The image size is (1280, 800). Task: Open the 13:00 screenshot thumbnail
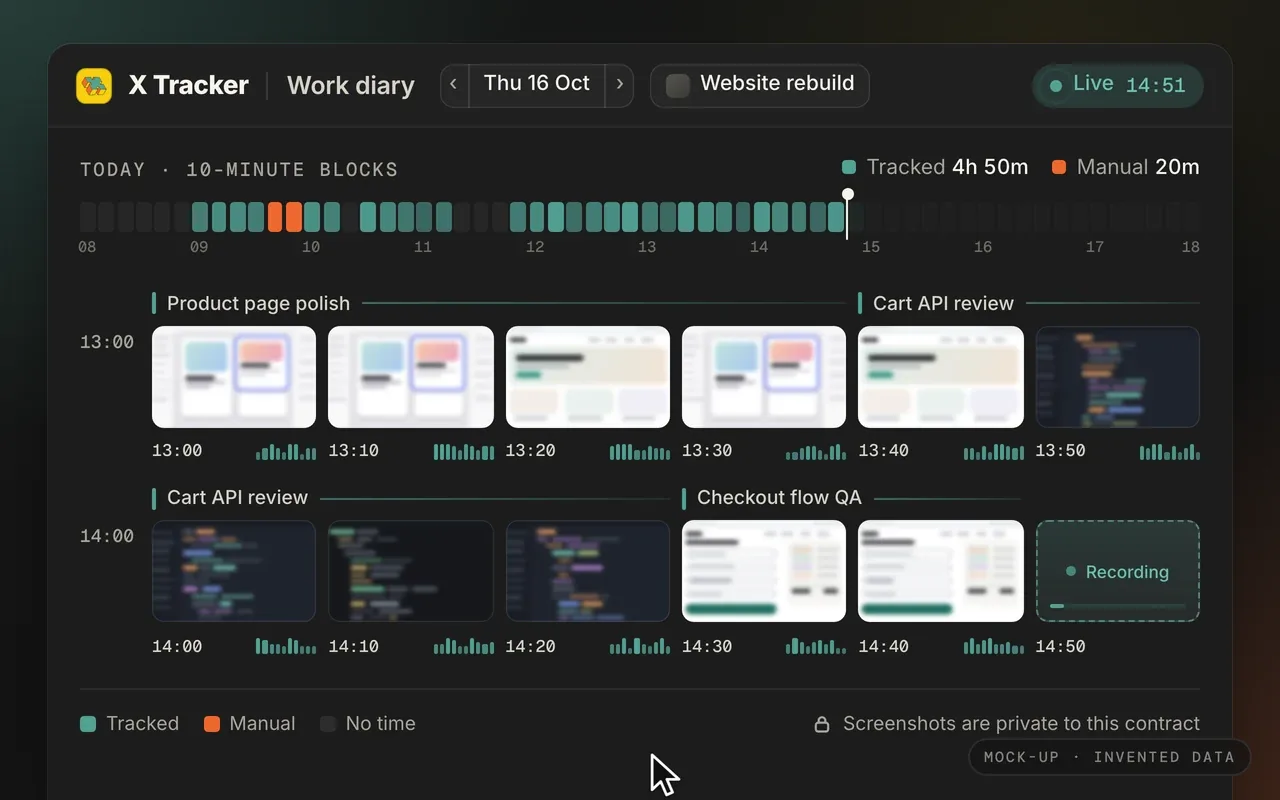click(234, 377)
